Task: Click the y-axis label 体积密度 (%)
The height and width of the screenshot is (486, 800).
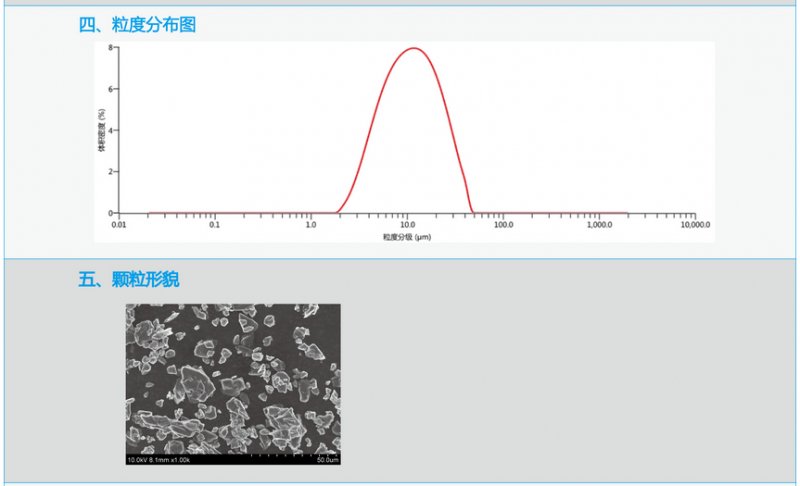Action: [102, 130]
